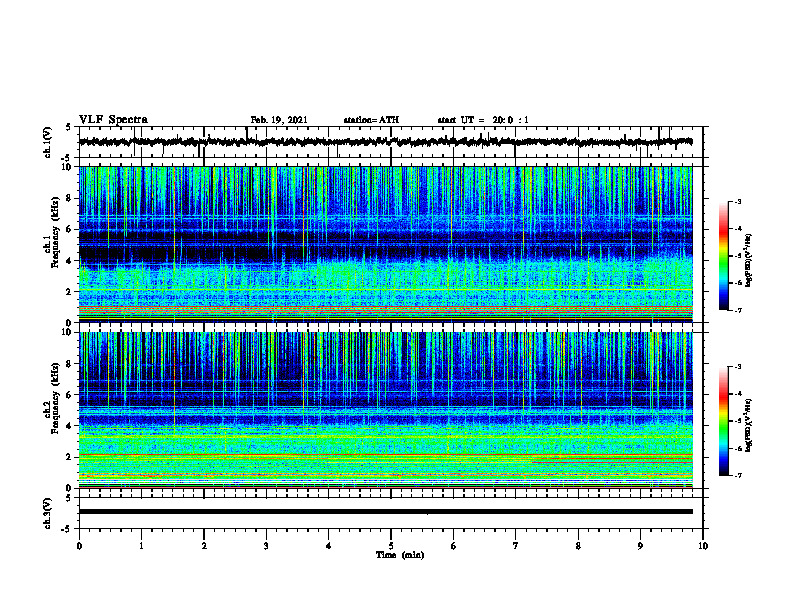Screen dimensions: 792x612
Task: Click time axis tick label "5"
Action: [x=391, y=546]
